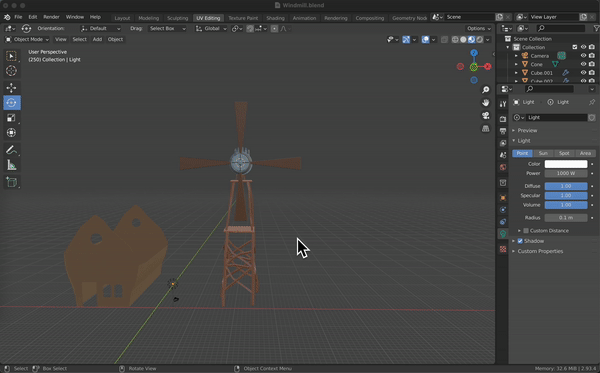Hide Cone in viewport via eye icon
This screenshot has width=600, height=373.
(x=584, y=64)
